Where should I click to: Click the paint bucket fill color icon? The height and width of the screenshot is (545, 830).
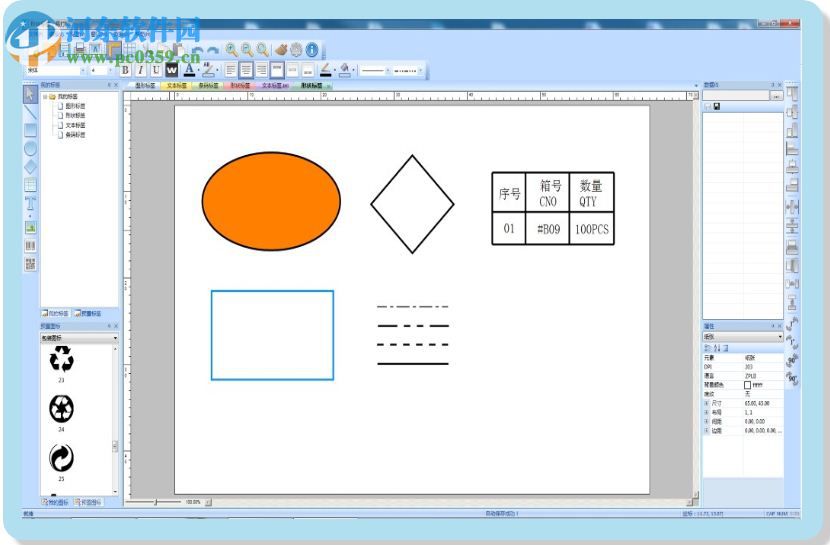coord(345,69)
